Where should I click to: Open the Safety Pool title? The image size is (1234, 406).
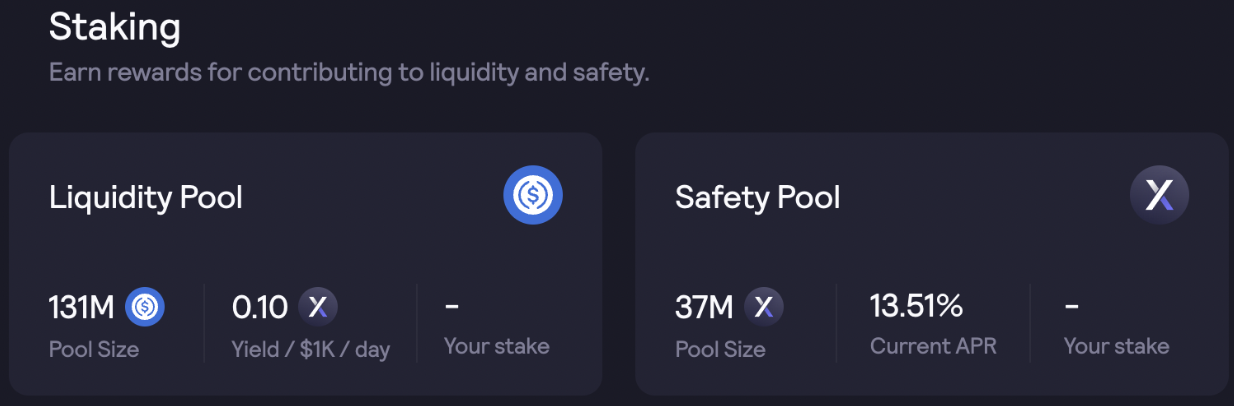[758, 197]
